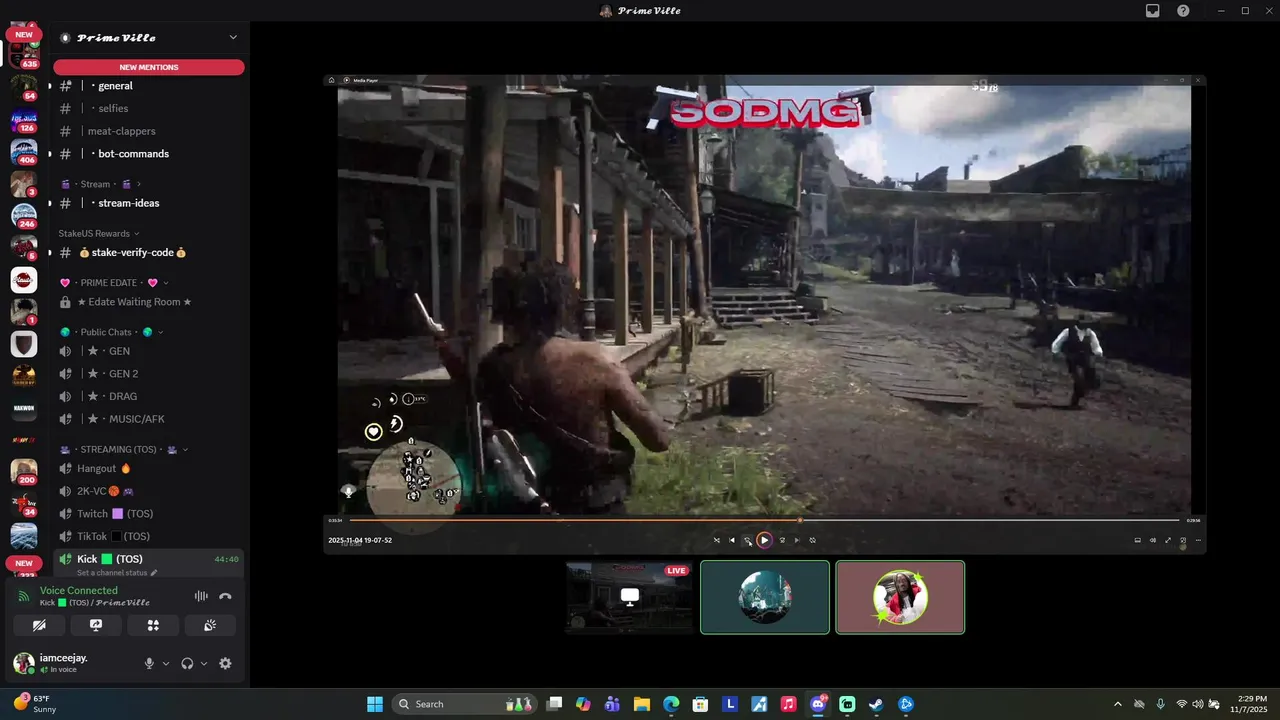The width and height of the screenshot is (1280, 720).
Task: Select the brown participant tile
Action: (x=900, y=597)
